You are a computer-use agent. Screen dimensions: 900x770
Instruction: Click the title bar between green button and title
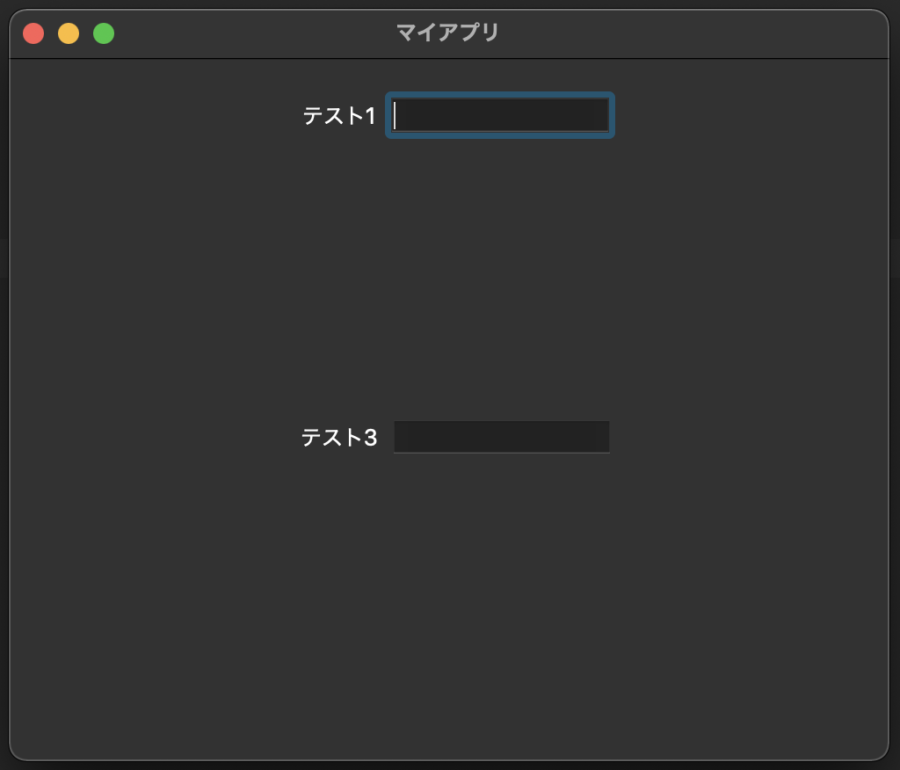pos(250,33)
